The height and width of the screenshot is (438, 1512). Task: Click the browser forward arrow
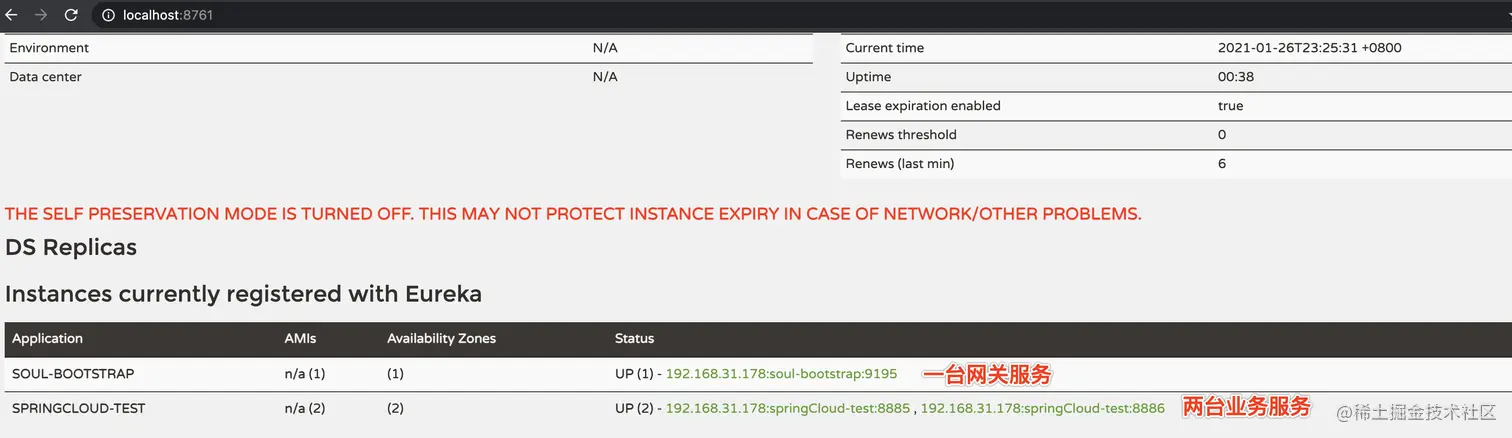pyautogui.click(x=41, y=15)
